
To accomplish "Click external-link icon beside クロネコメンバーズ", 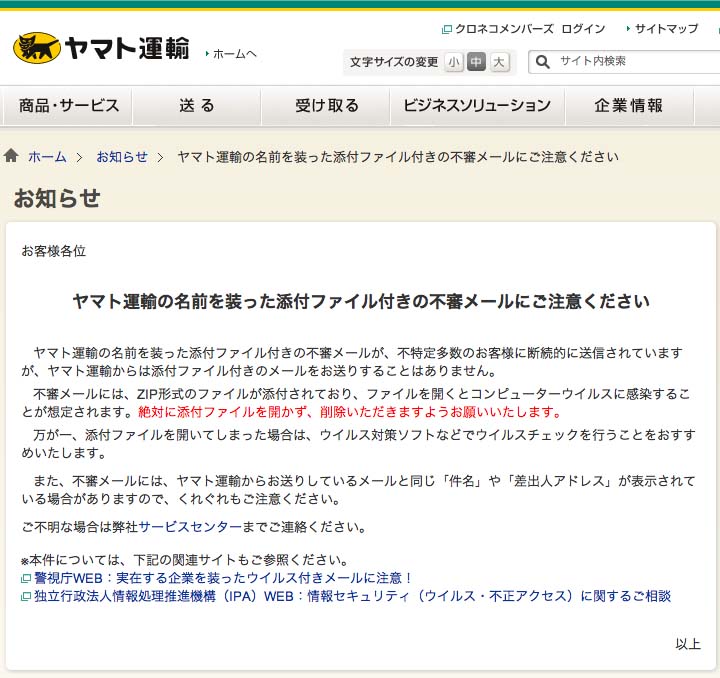I will [446, 29].
